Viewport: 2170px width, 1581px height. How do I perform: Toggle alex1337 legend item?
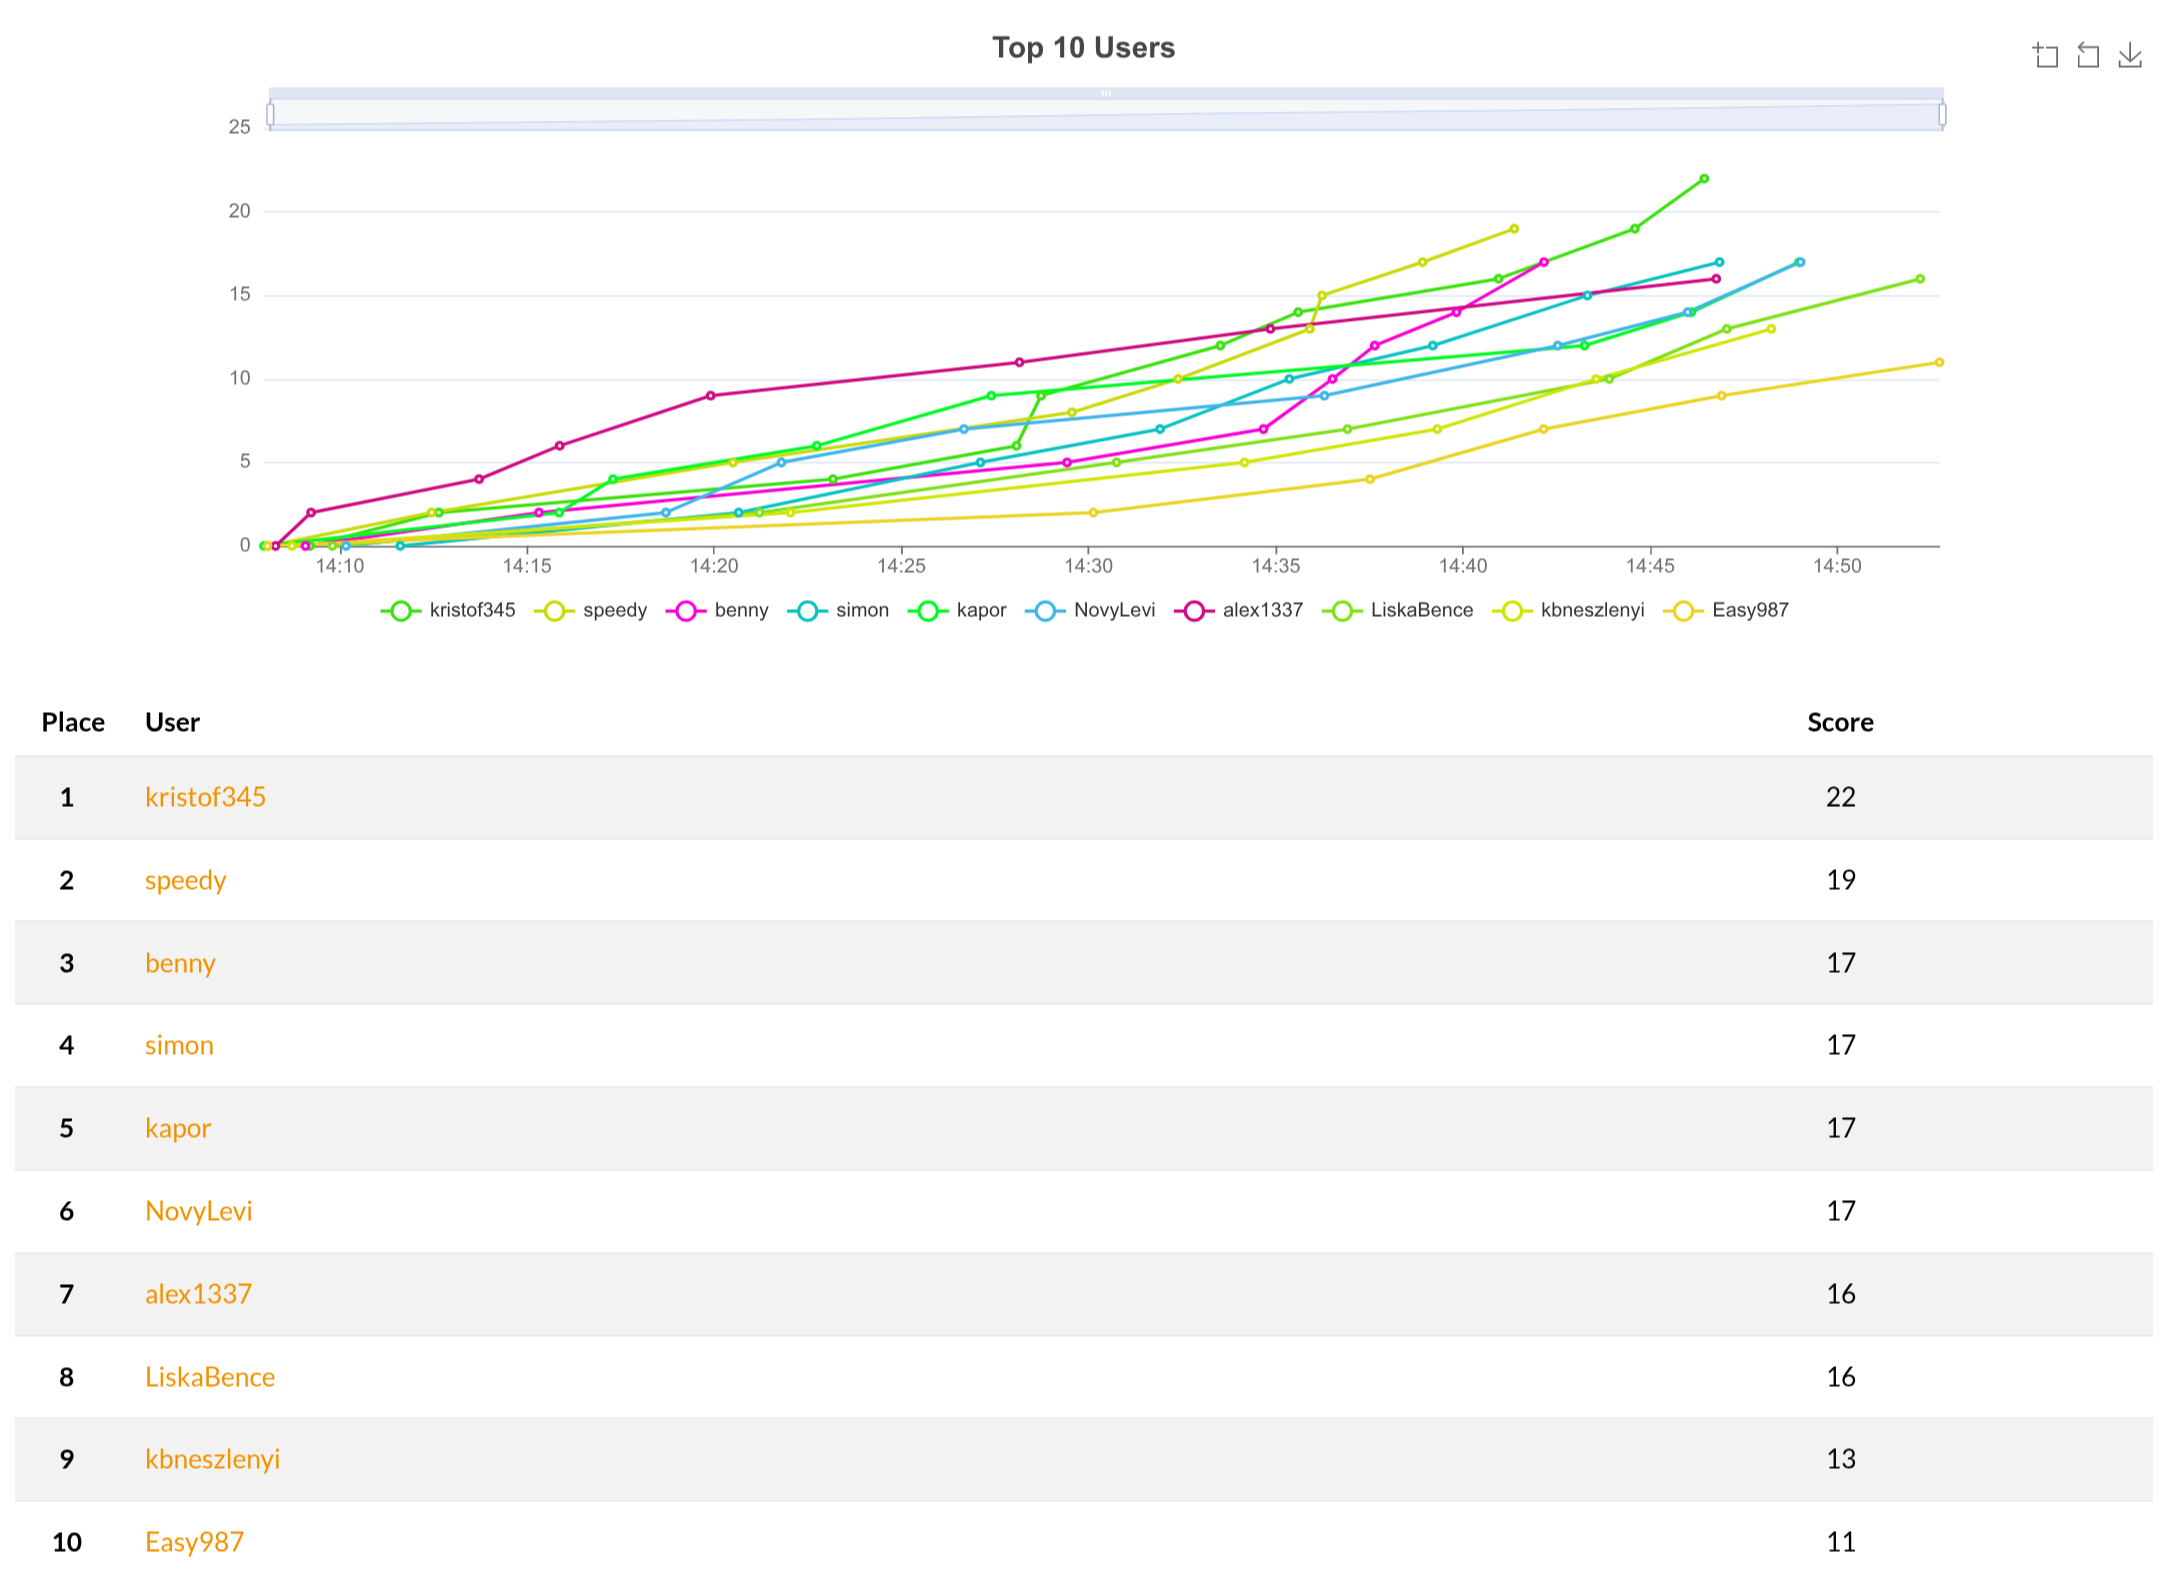pyautogui.click(x=1238, y=610)
